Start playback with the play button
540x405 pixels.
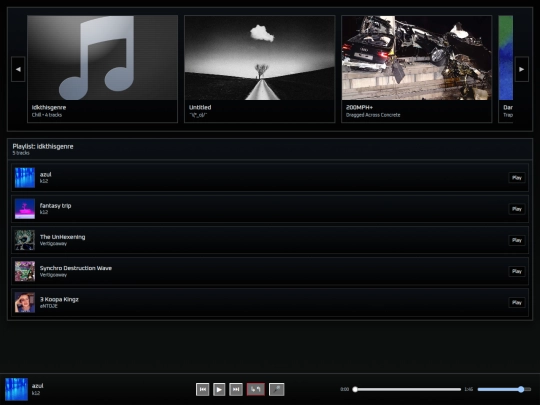pos(219,390)
